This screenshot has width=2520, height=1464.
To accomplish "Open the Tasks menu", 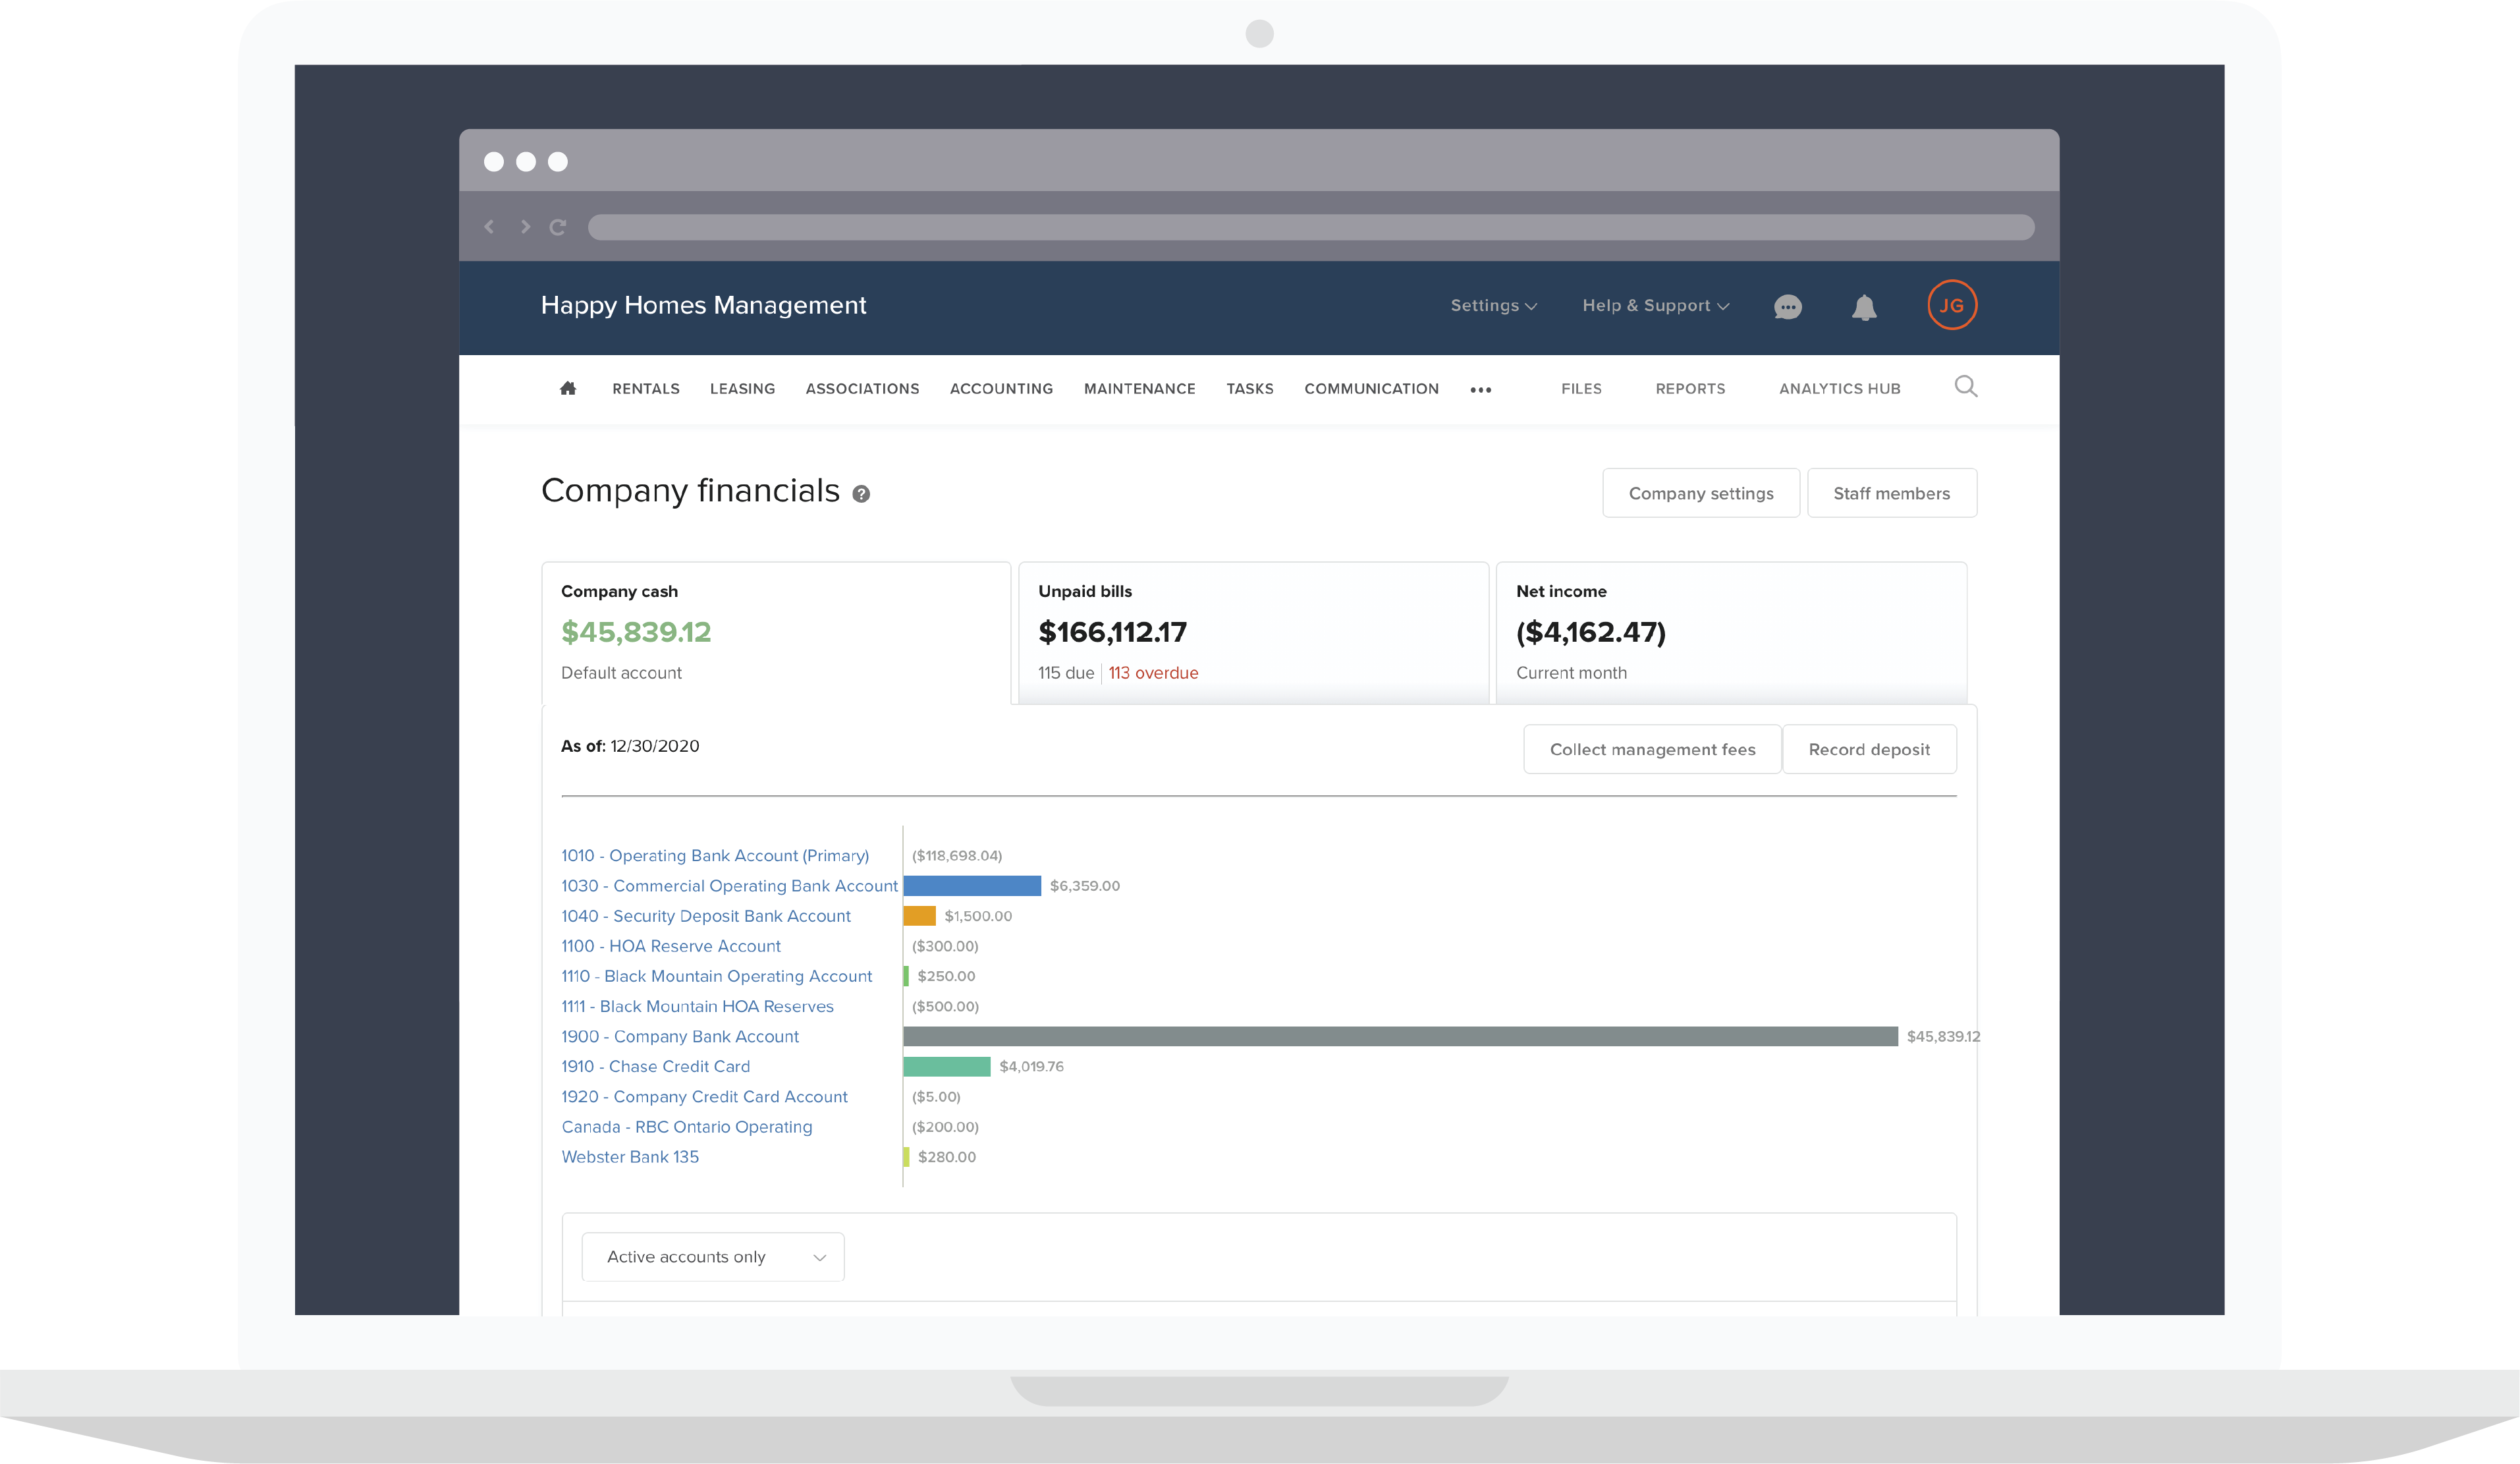I will pyautogui.click(x=1250, y=389).
